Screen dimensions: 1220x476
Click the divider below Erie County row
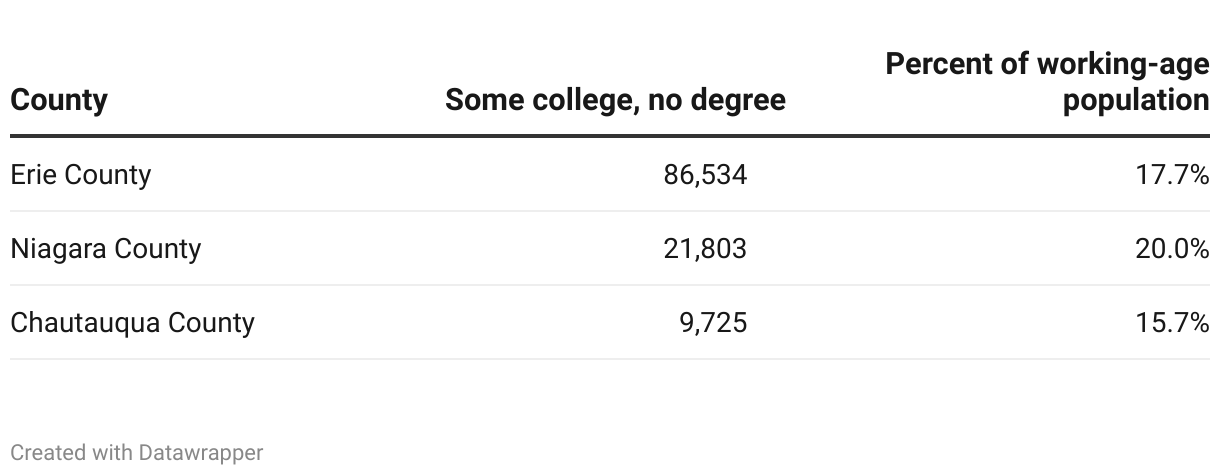pyautogui.click(x=610, y=211)
